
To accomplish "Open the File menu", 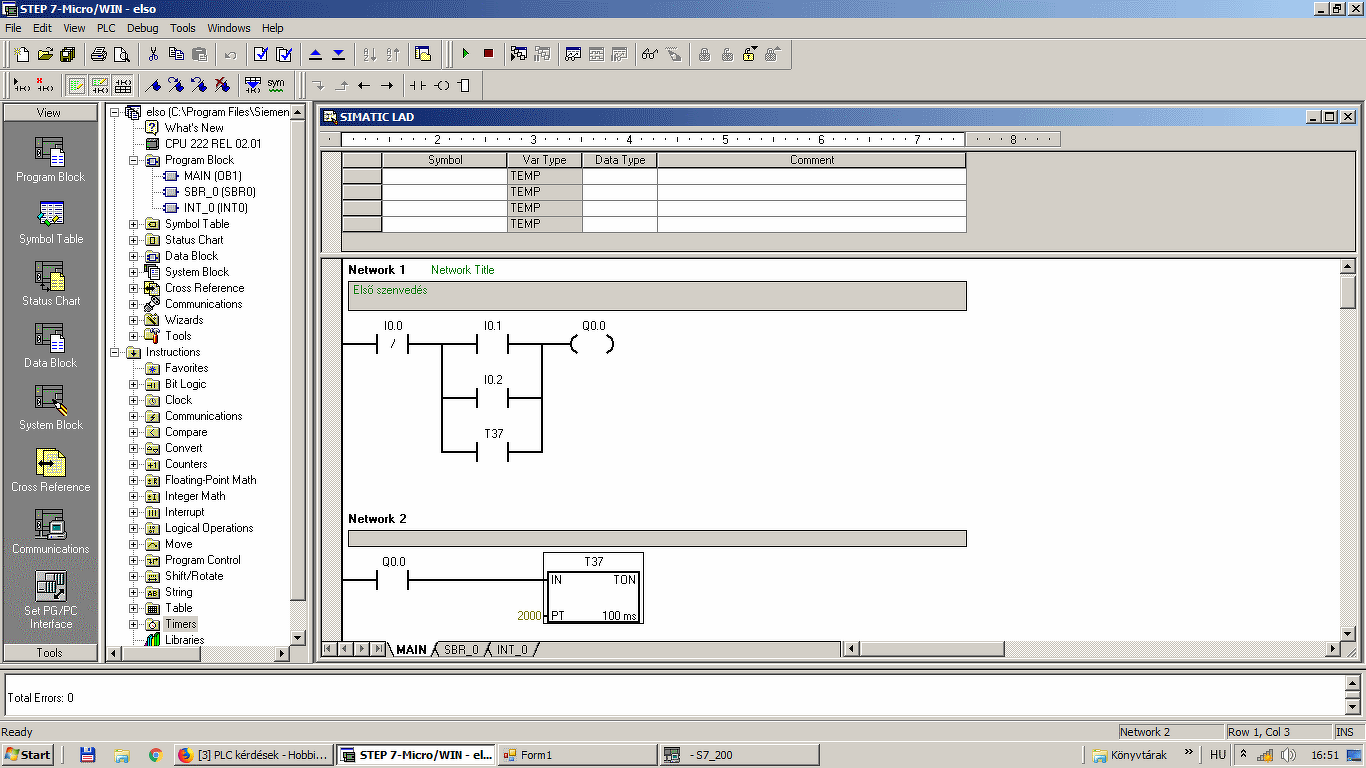I will point(13,28).
